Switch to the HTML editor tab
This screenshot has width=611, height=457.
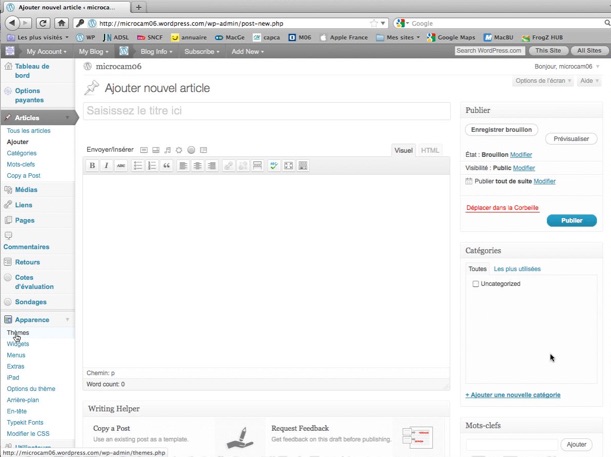click(430, 150)
